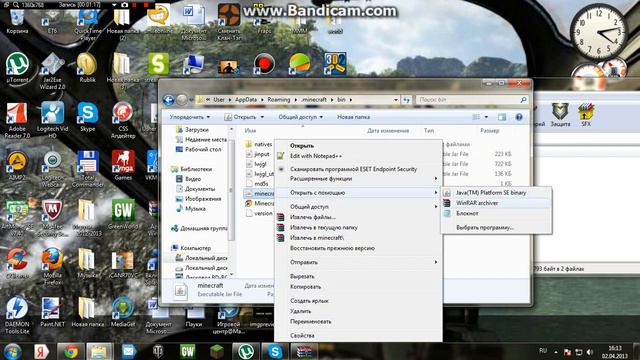Viewport: 640px width, 360px height.
Task: Click Переименовать in the context menu
Action: (358, 322)
